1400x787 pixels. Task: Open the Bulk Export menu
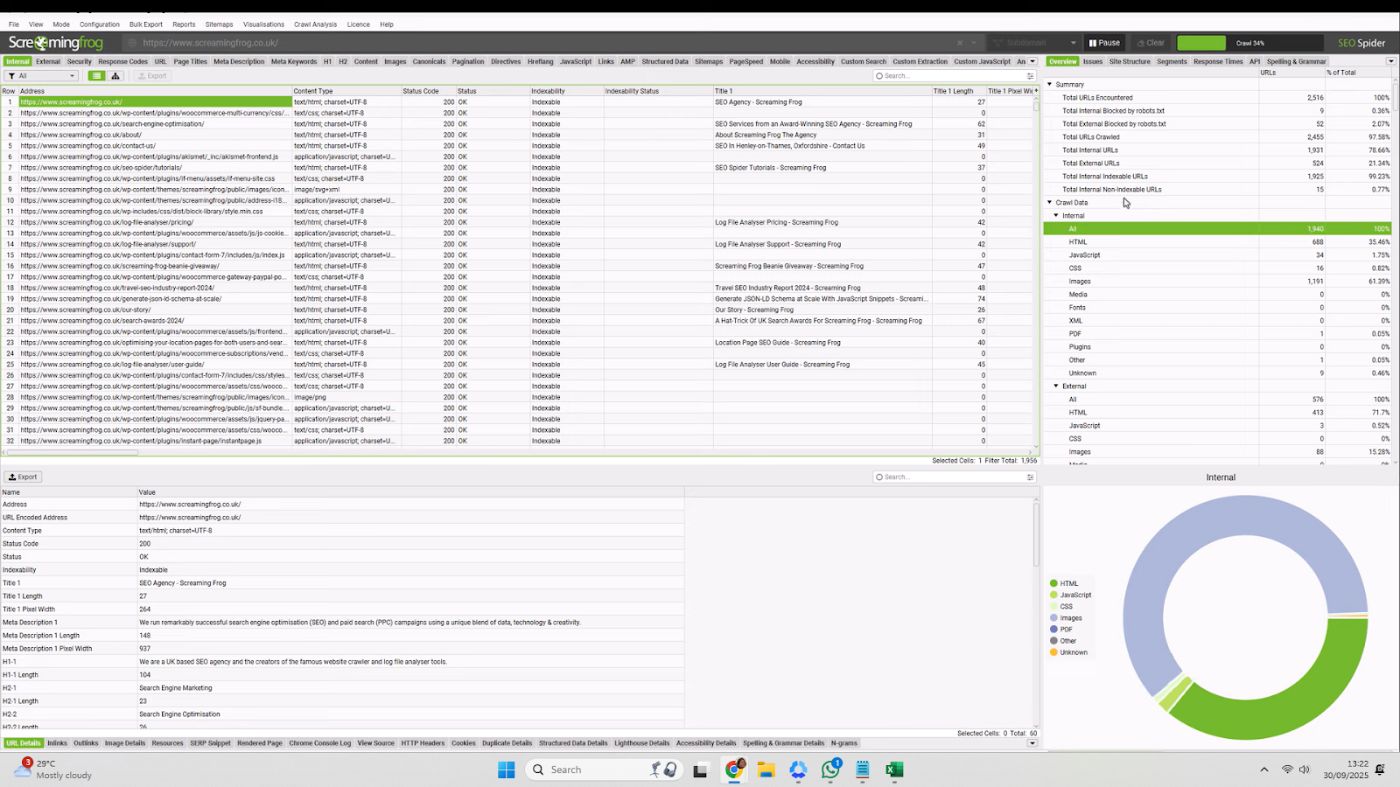pyautogui.click(x=145, y=24)
